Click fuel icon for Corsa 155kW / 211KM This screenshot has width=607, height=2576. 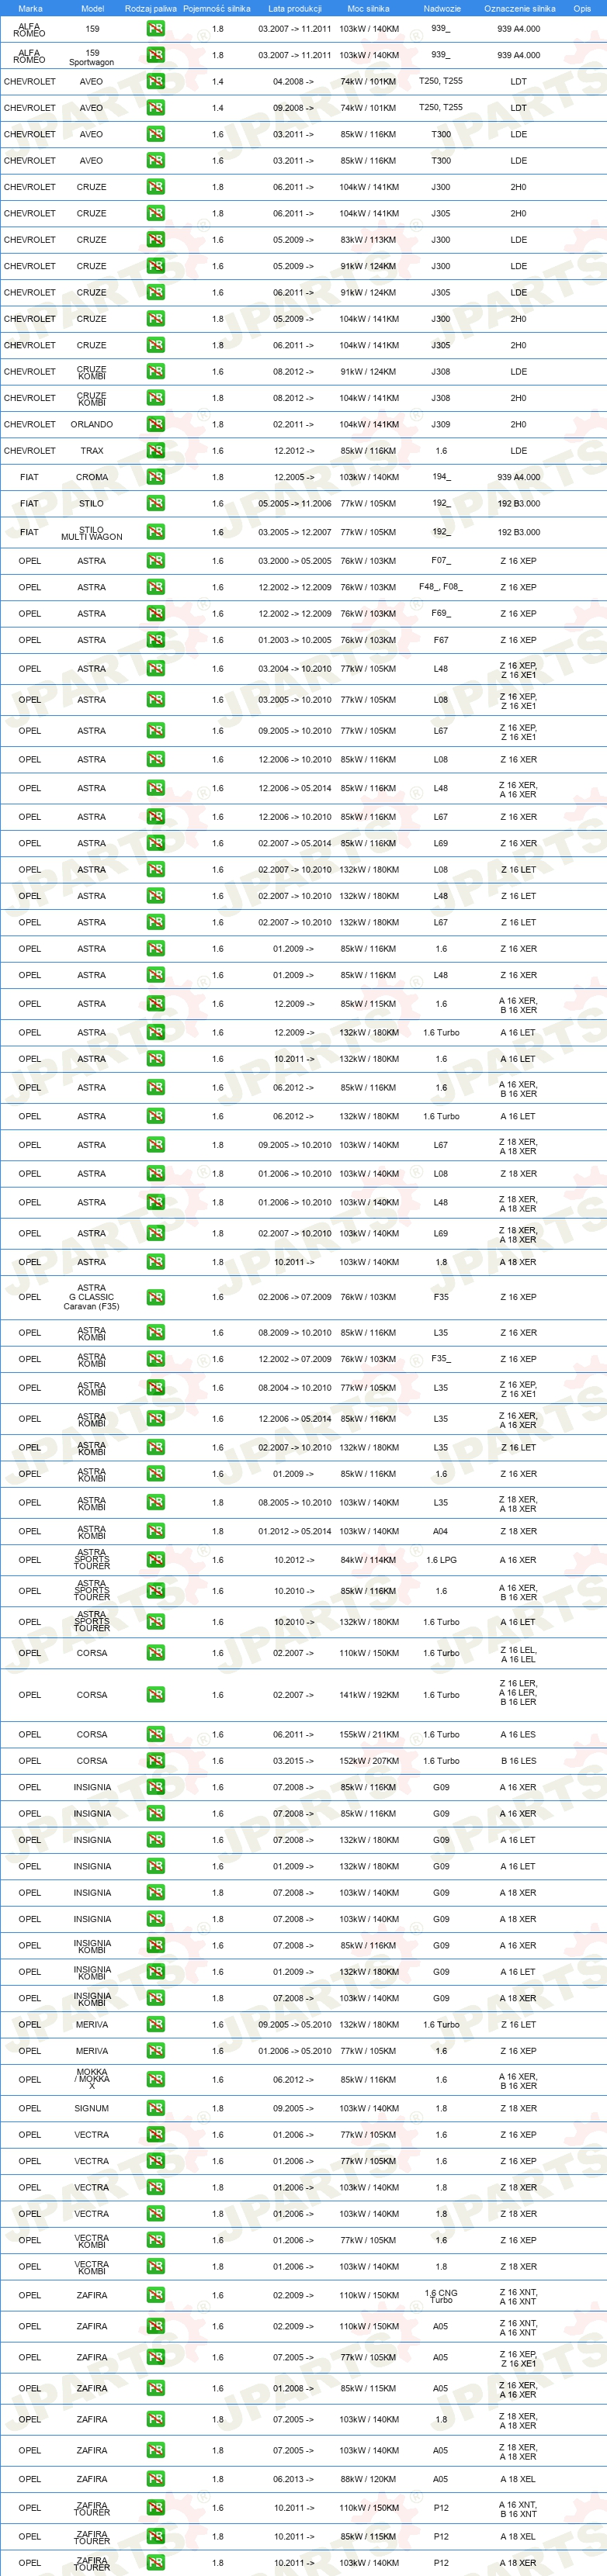click(x=155, y=1734)
